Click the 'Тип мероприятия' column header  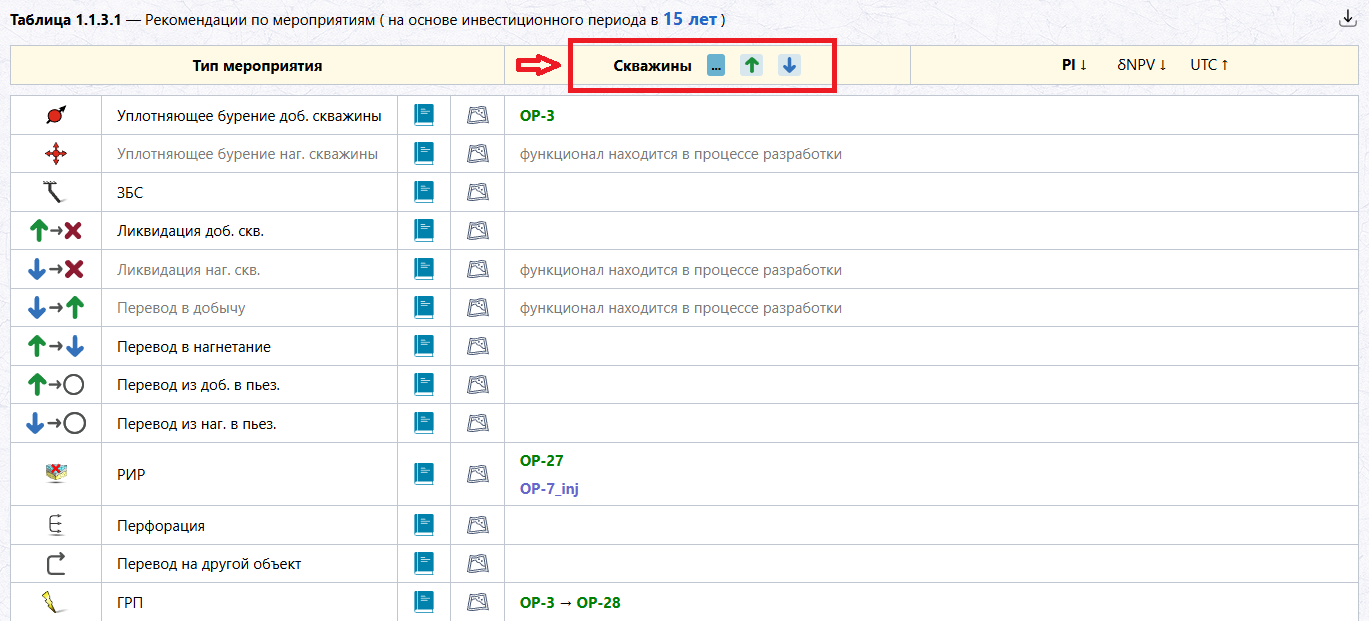(x=257, y=66)
